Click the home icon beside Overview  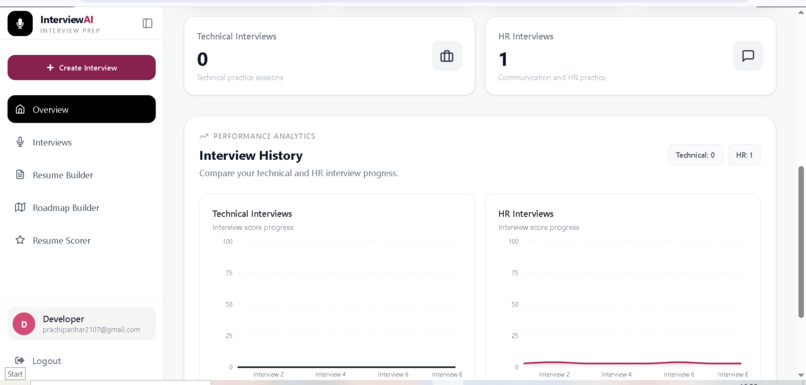(20, 109)
